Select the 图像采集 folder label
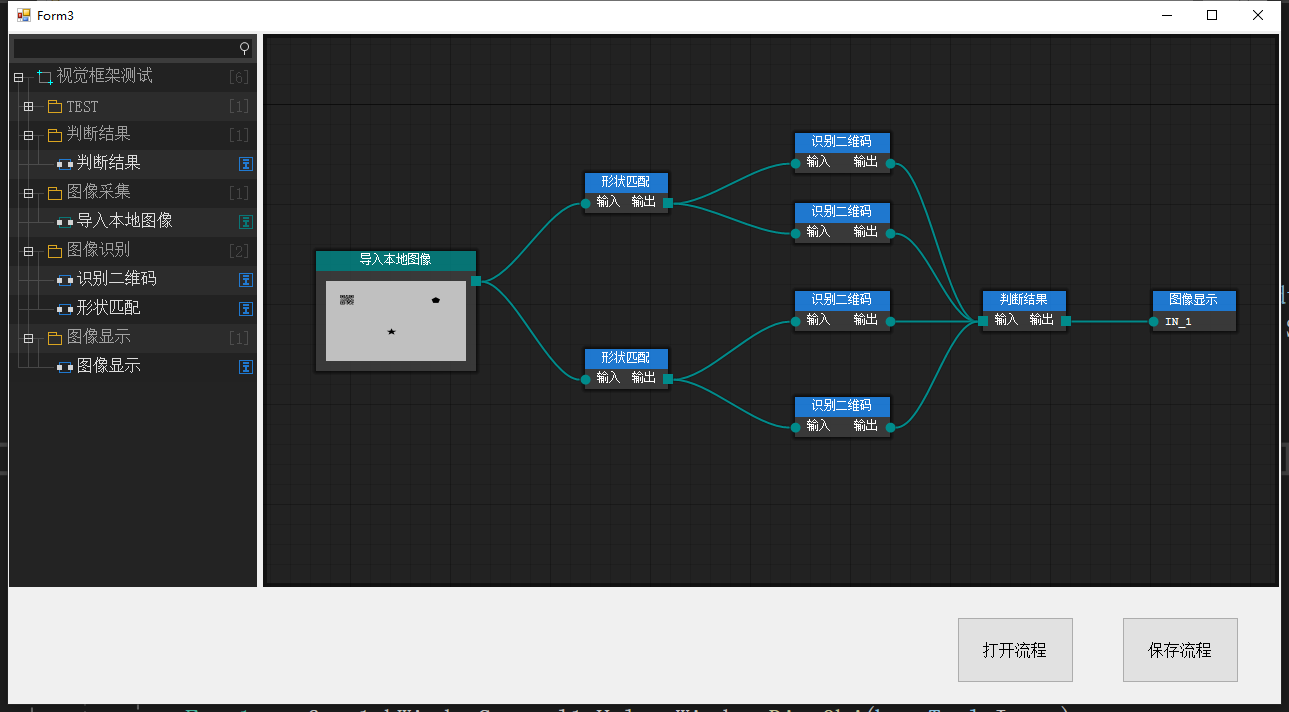 pos(99,192)
